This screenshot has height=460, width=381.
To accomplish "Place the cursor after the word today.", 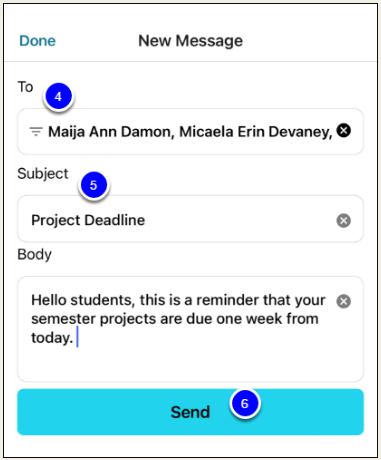I will (x=75, y=338).
